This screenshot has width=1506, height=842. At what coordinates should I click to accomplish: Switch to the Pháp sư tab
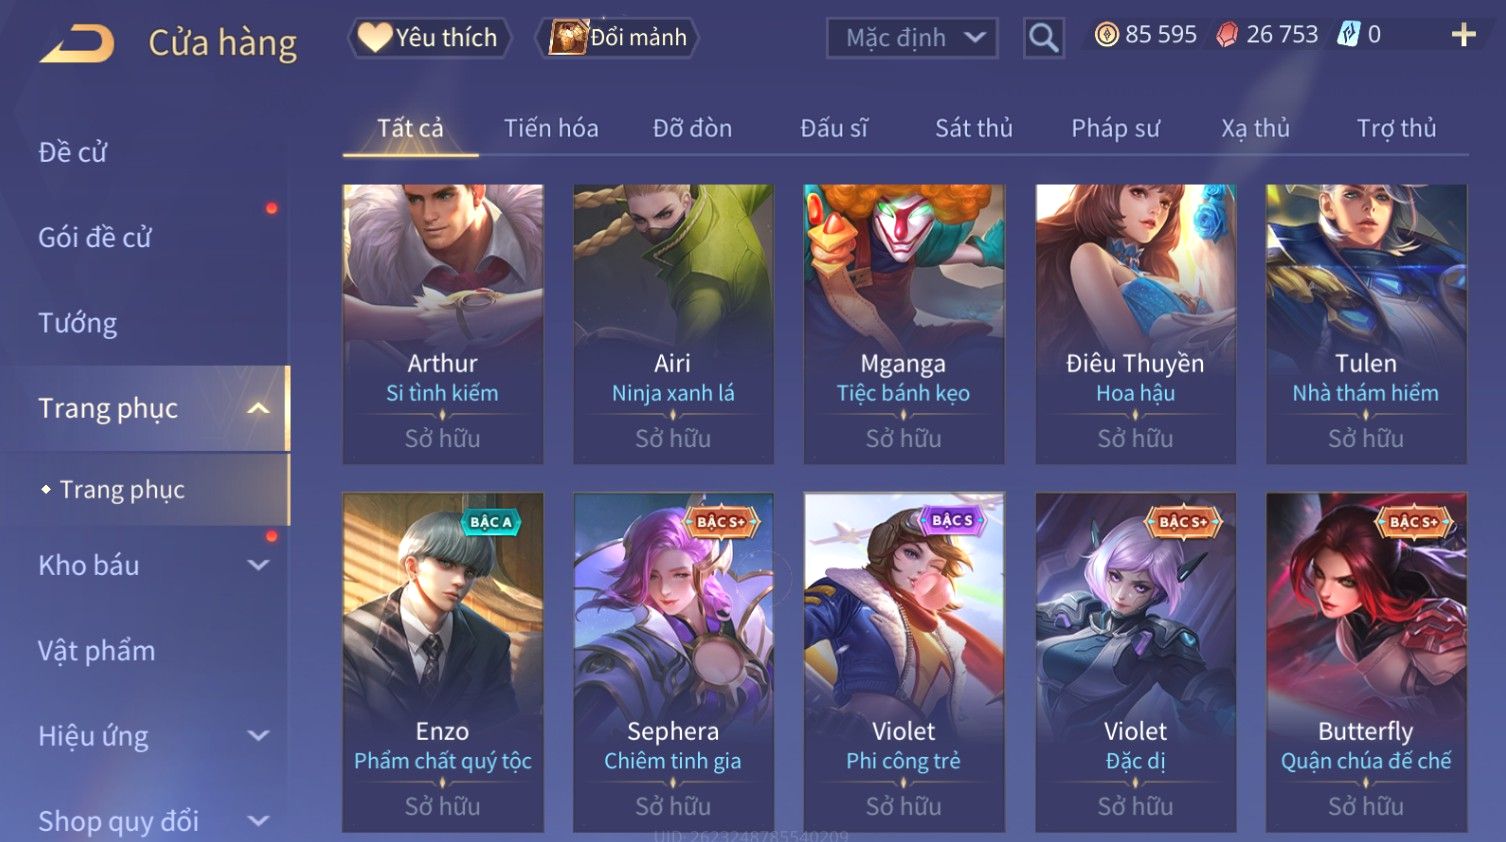point(1115,128)
